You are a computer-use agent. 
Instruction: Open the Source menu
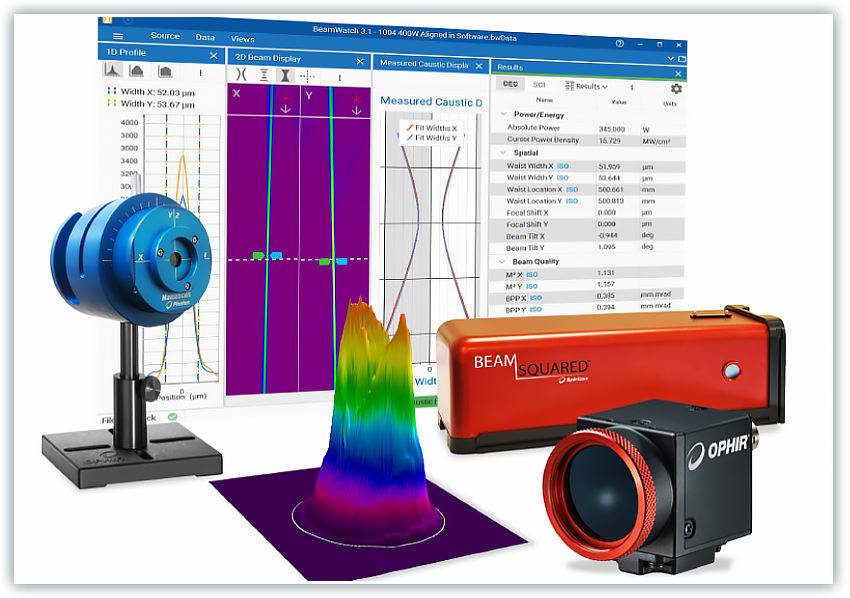165,36
